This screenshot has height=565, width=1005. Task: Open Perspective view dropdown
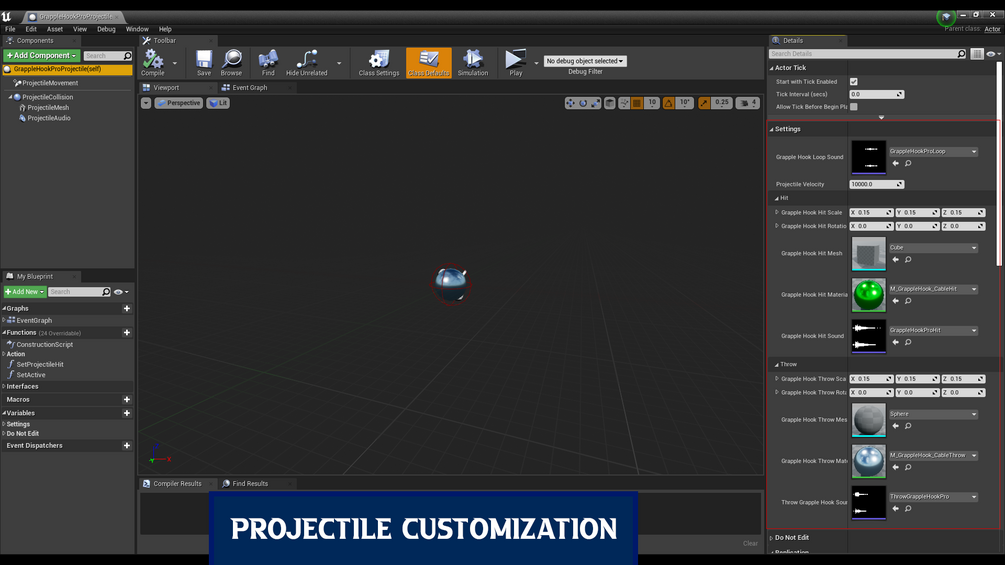179,103
